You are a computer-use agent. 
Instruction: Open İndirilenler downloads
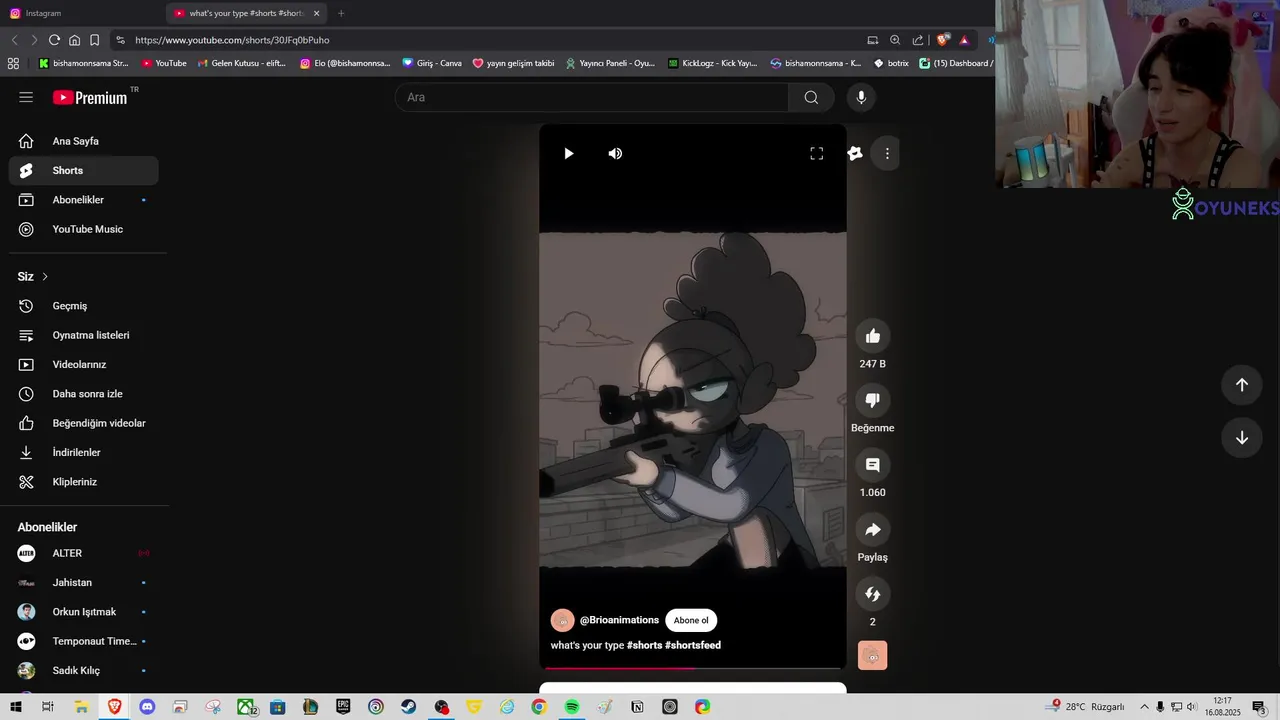pos(84,453)
